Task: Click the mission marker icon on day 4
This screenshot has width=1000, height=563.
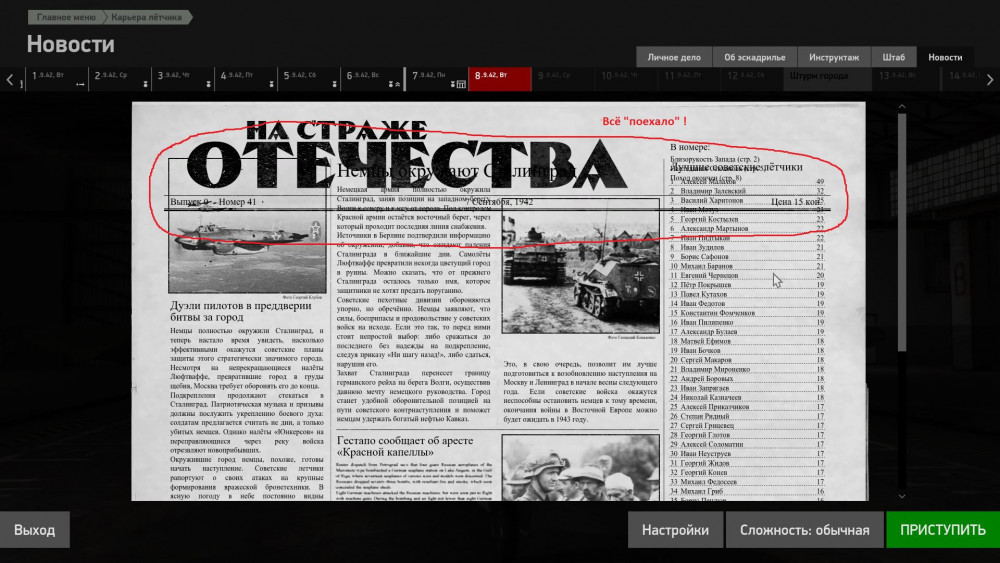Action: click(270, 85)
